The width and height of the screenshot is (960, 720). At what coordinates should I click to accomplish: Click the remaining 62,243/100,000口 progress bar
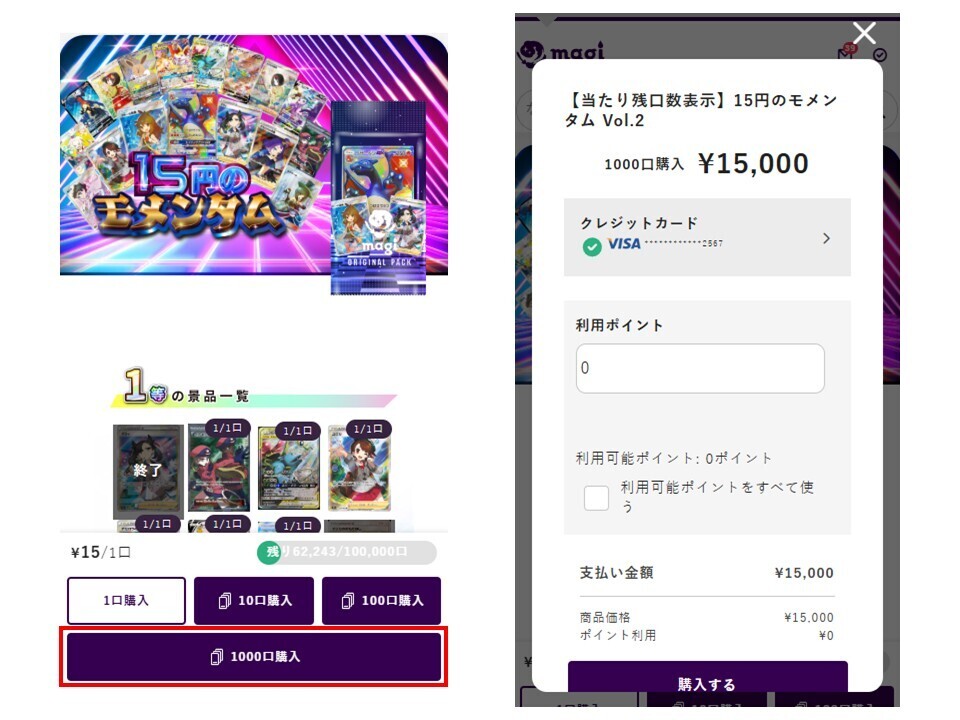click(347, 552)
